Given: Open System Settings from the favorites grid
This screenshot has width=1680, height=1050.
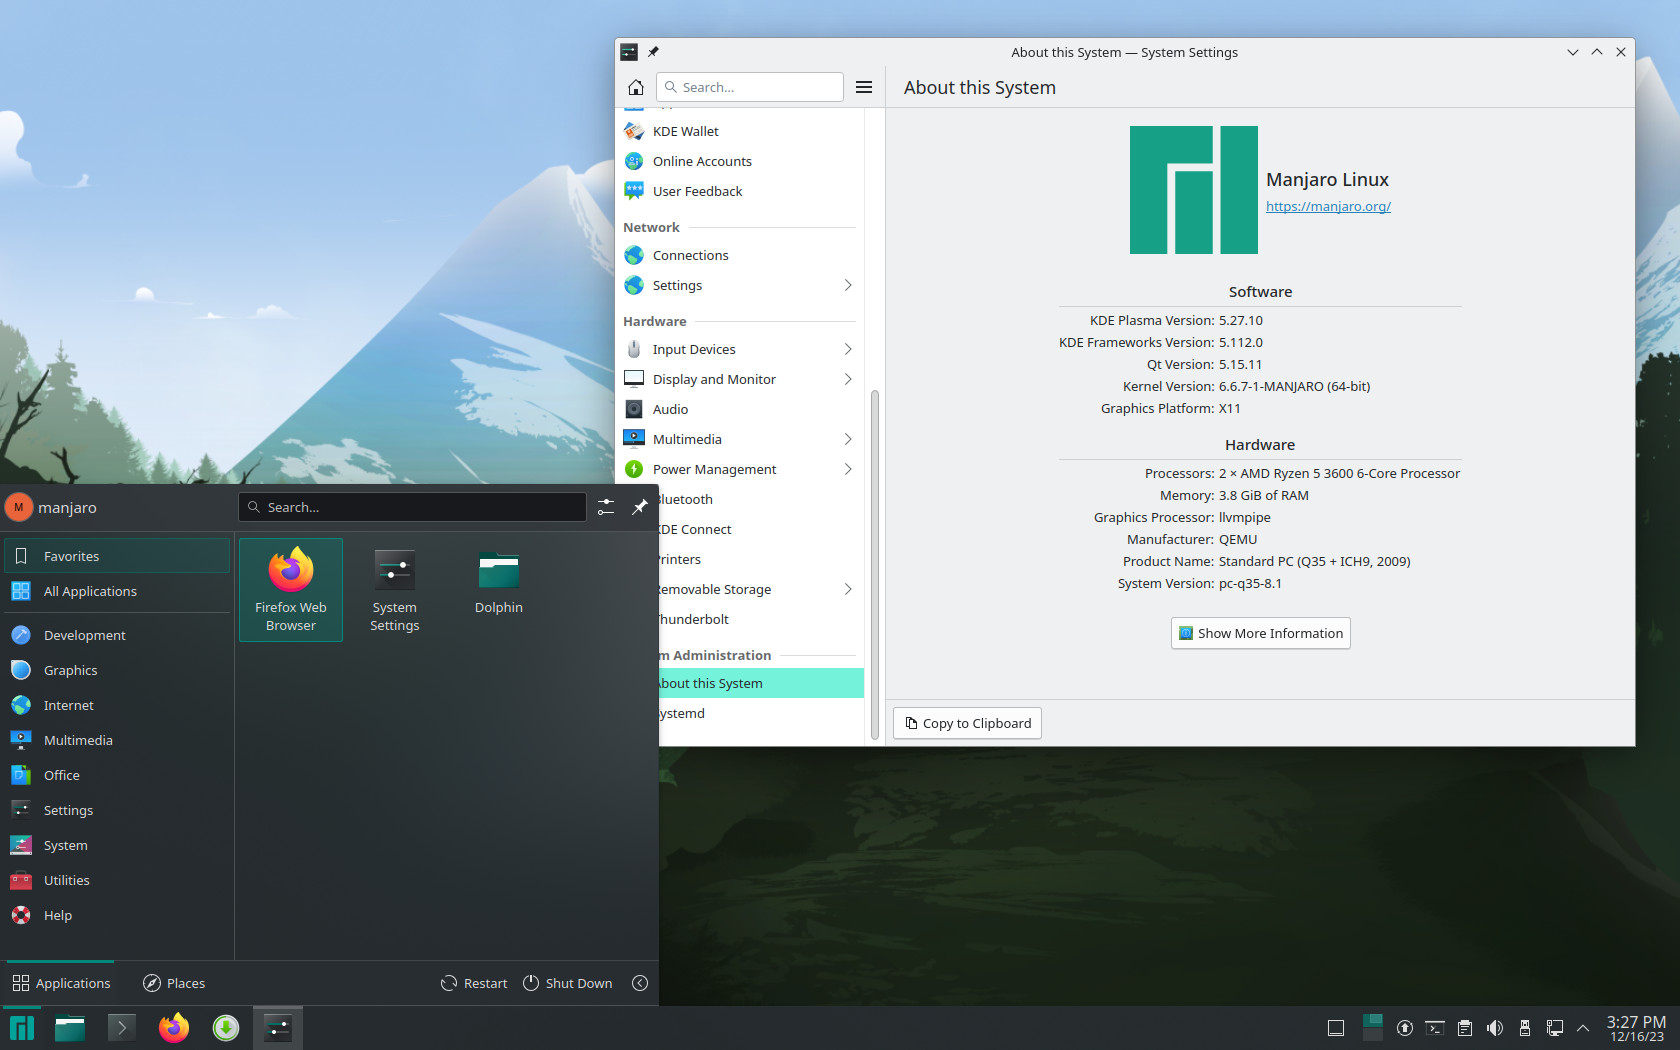Looking at the screenshot, I should 395,590.
